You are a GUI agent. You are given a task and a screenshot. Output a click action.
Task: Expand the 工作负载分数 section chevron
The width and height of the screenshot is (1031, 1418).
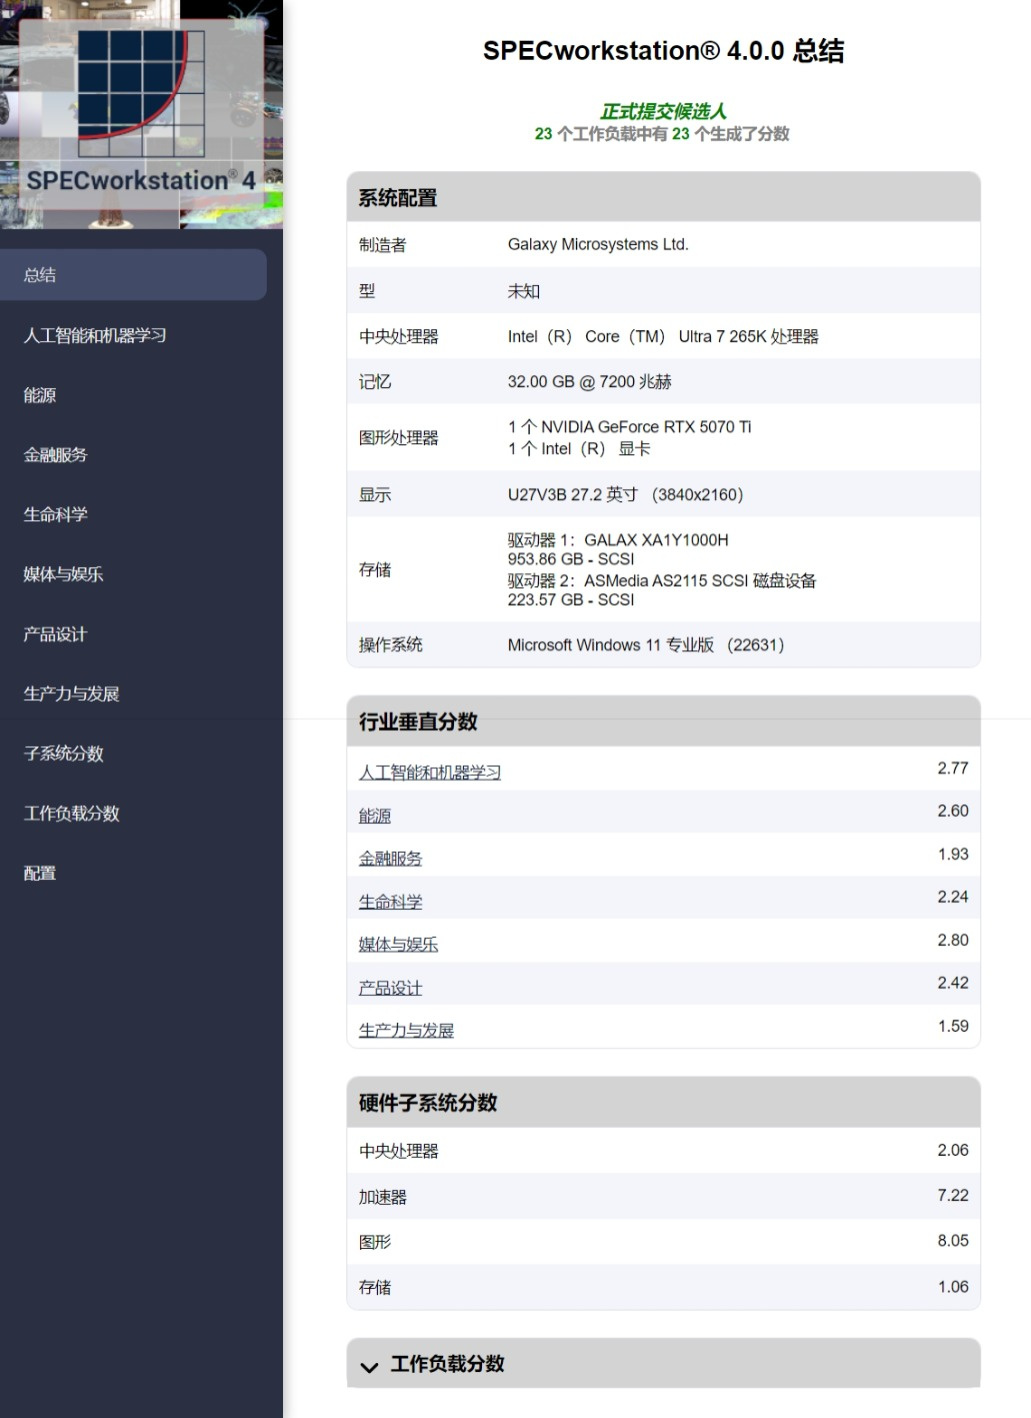coord(369,1366)
